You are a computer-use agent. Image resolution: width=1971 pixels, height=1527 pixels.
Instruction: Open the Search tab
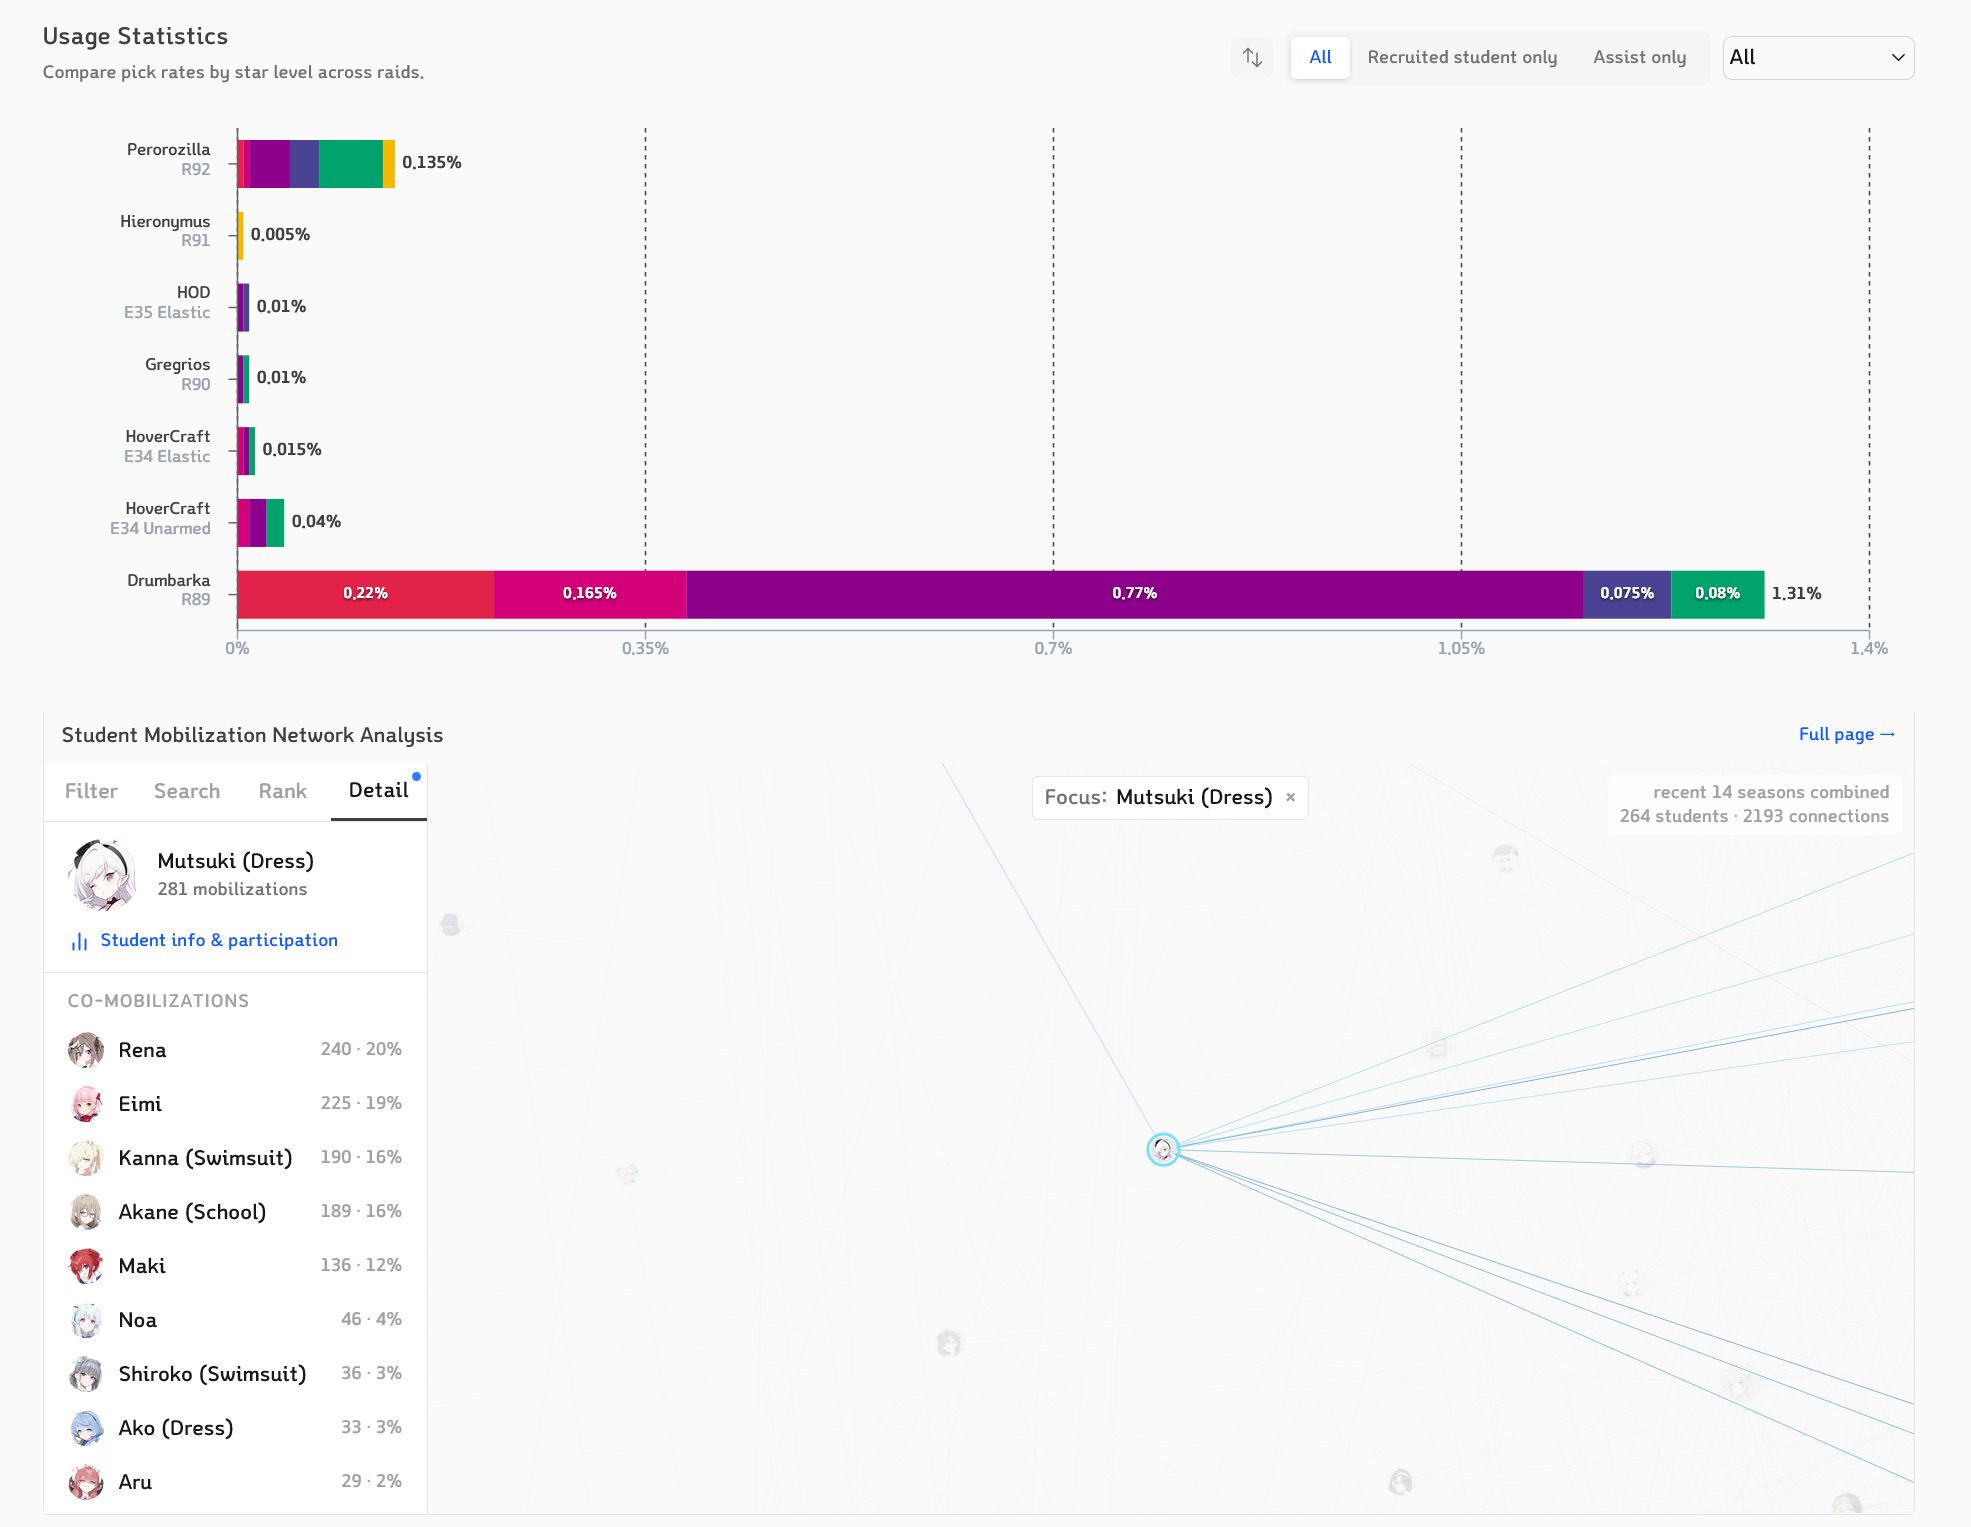tap(187, 791)
